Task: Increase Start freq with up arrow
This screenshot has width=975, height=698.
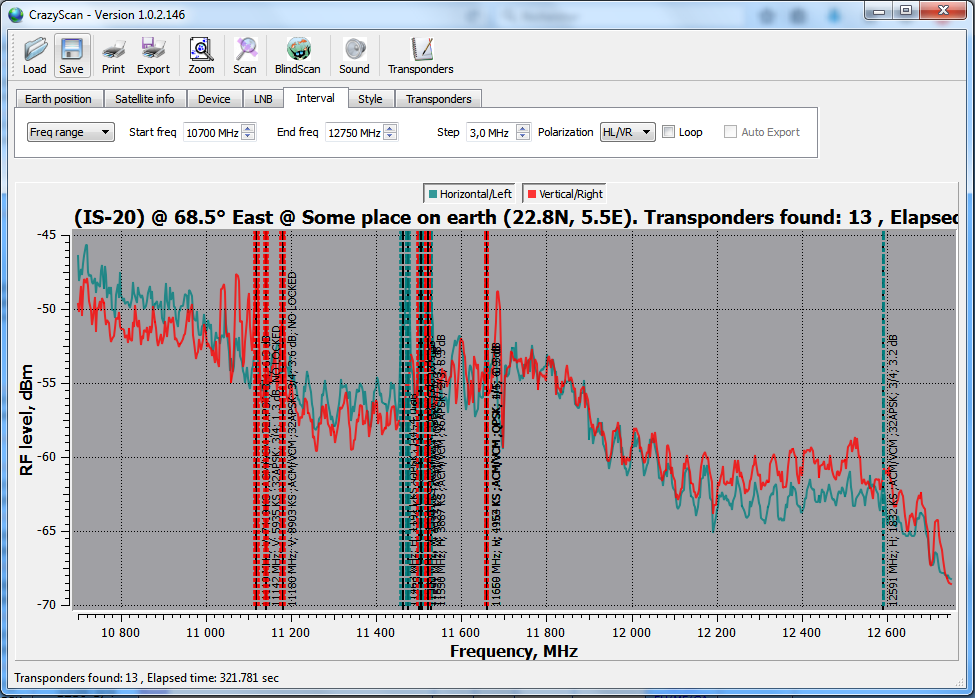Action: pos(249,128)
